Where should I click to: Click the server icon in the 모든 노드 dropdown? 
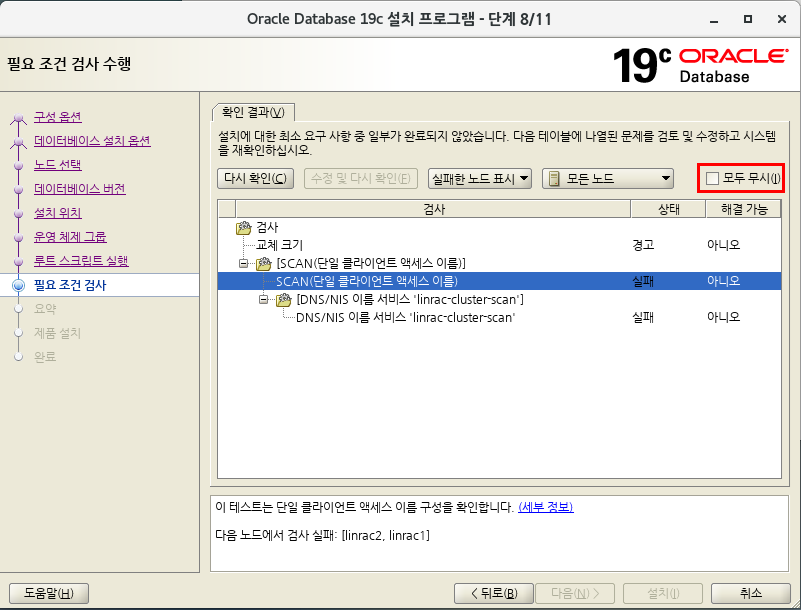553,179
